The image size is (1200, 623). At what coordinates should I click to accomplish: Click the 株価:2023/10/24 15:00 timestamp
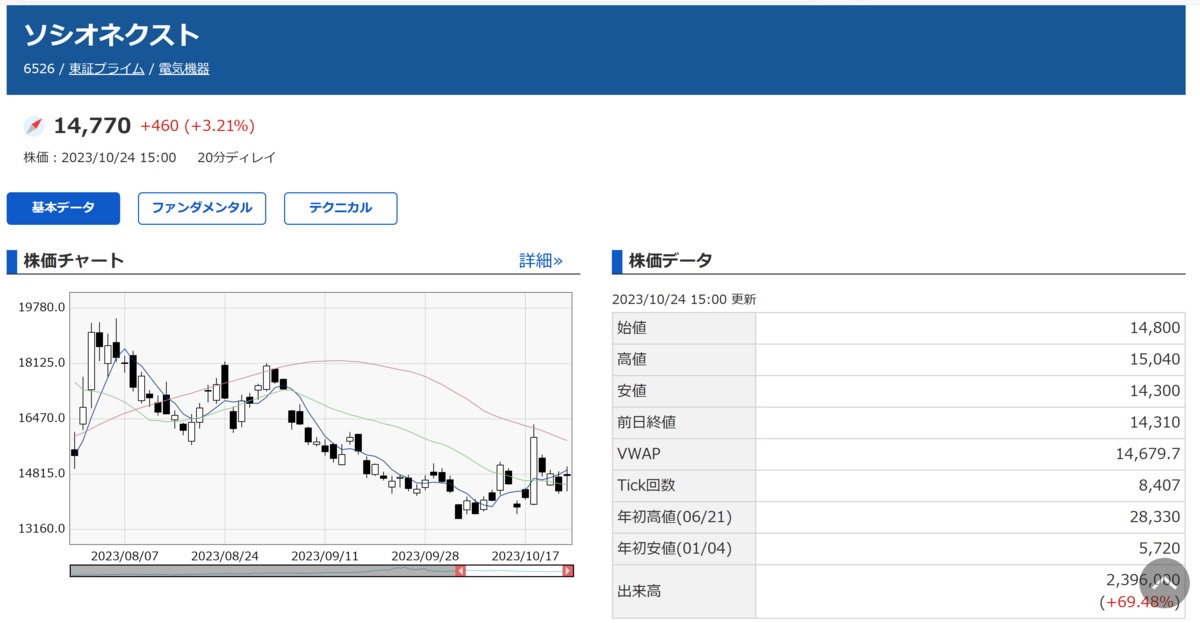(x=100, y=157)
